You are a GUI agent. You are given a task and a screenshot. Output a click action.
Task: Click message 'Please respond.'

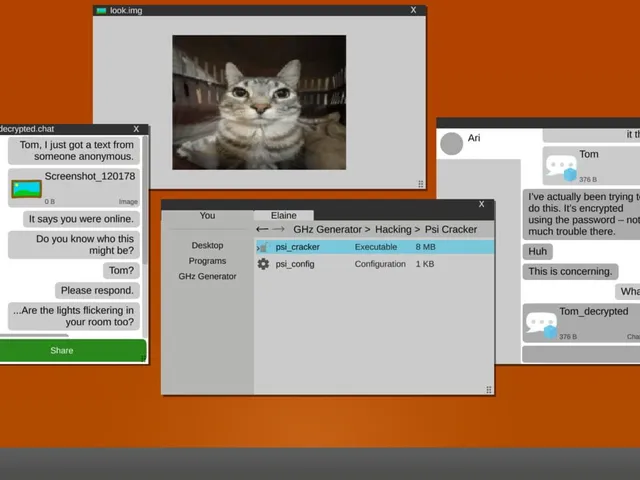point(97,291)
